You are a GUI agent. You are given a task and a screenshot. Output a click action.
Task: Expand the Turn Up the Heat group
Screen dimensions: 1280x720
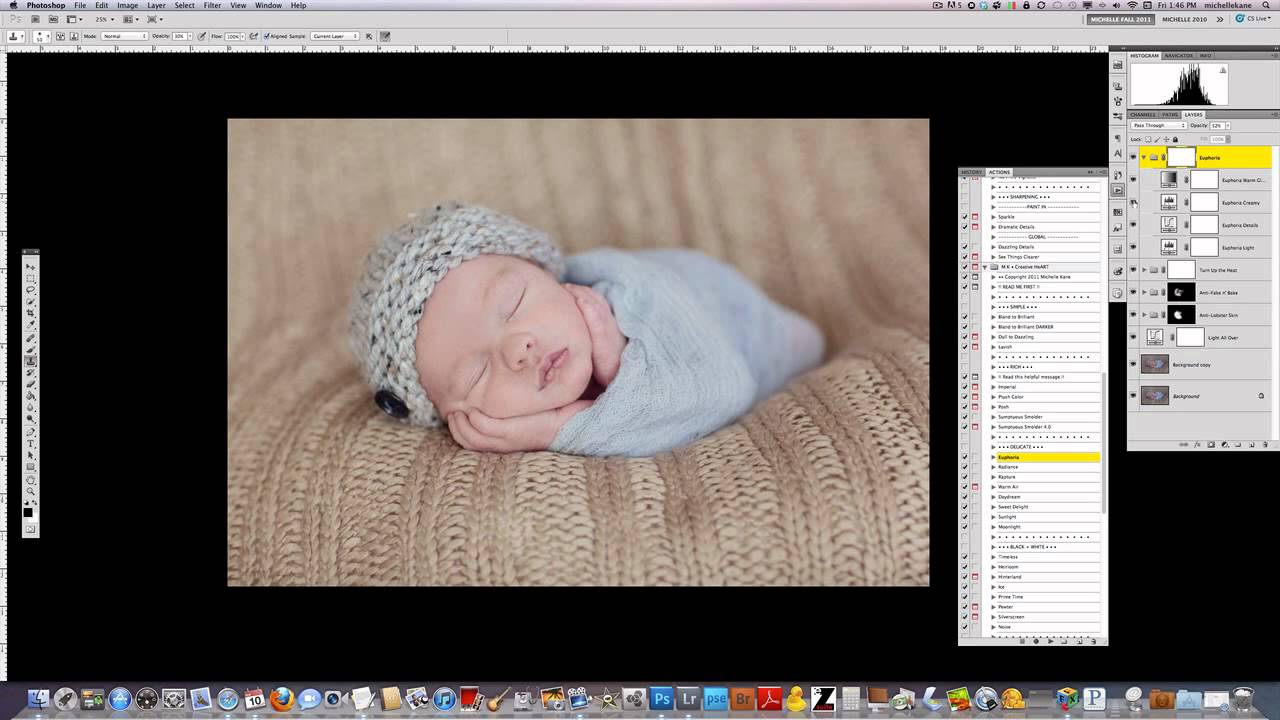coord(1144,270)
